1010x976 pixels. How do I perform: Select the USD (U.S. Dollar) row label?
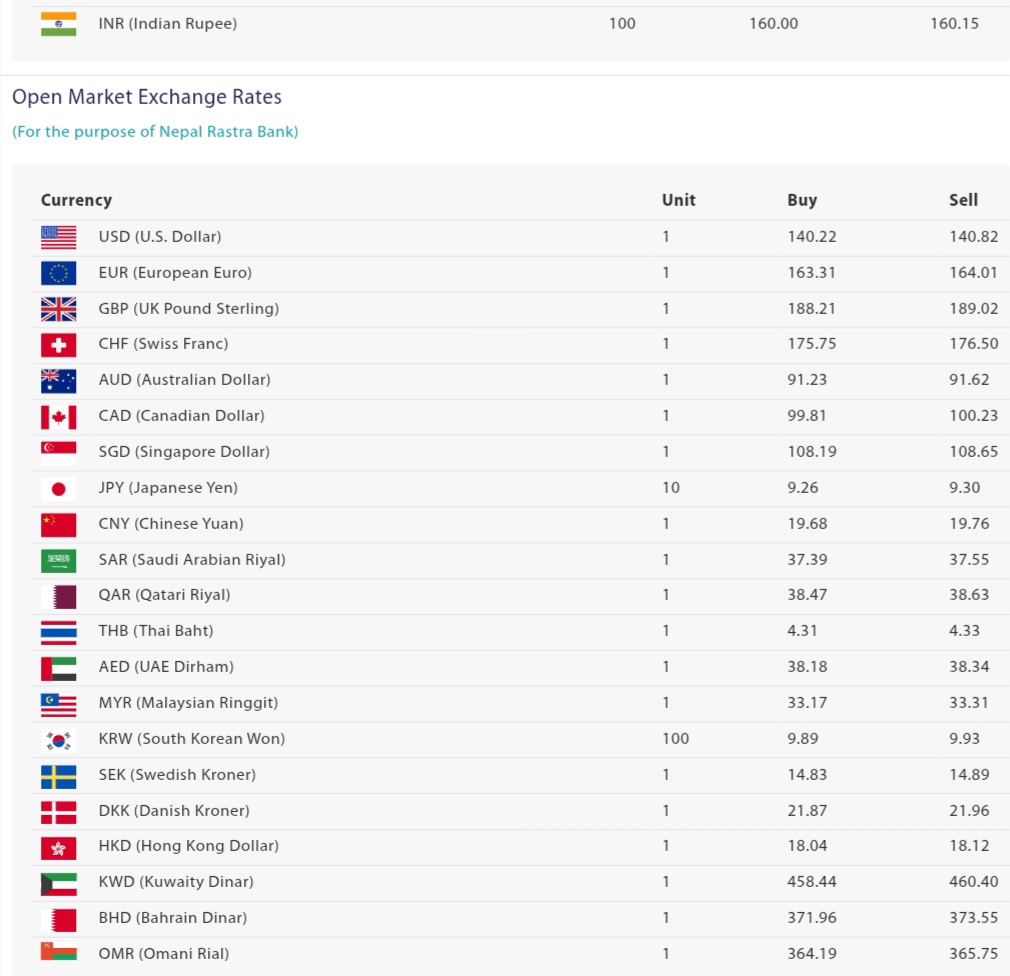tap(160, 237)
